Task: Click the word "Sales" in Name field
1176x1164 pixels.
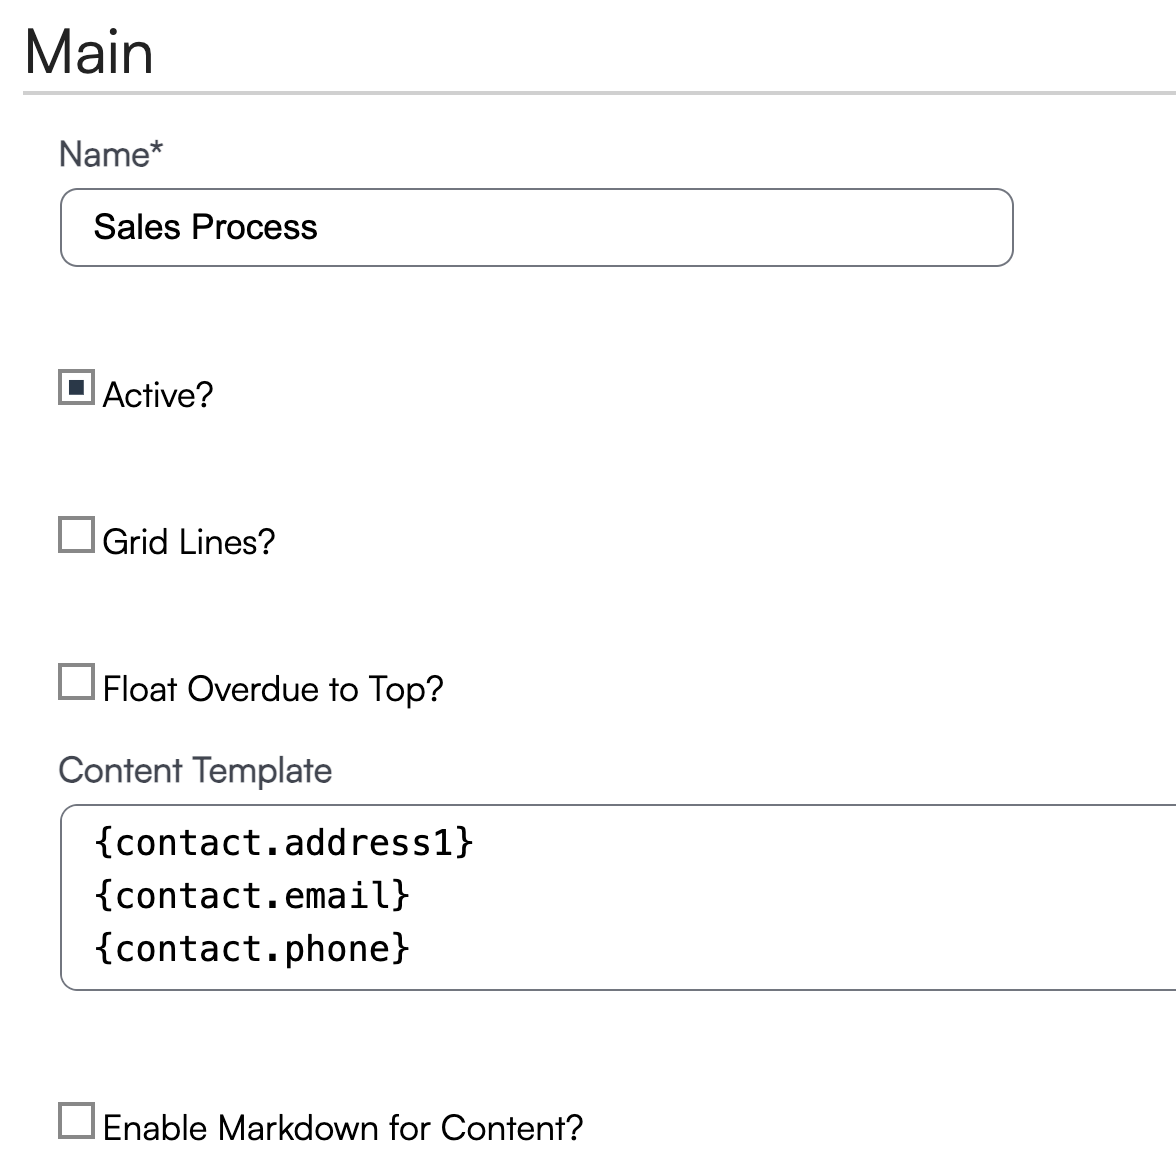Action: [x=137, y=228]
